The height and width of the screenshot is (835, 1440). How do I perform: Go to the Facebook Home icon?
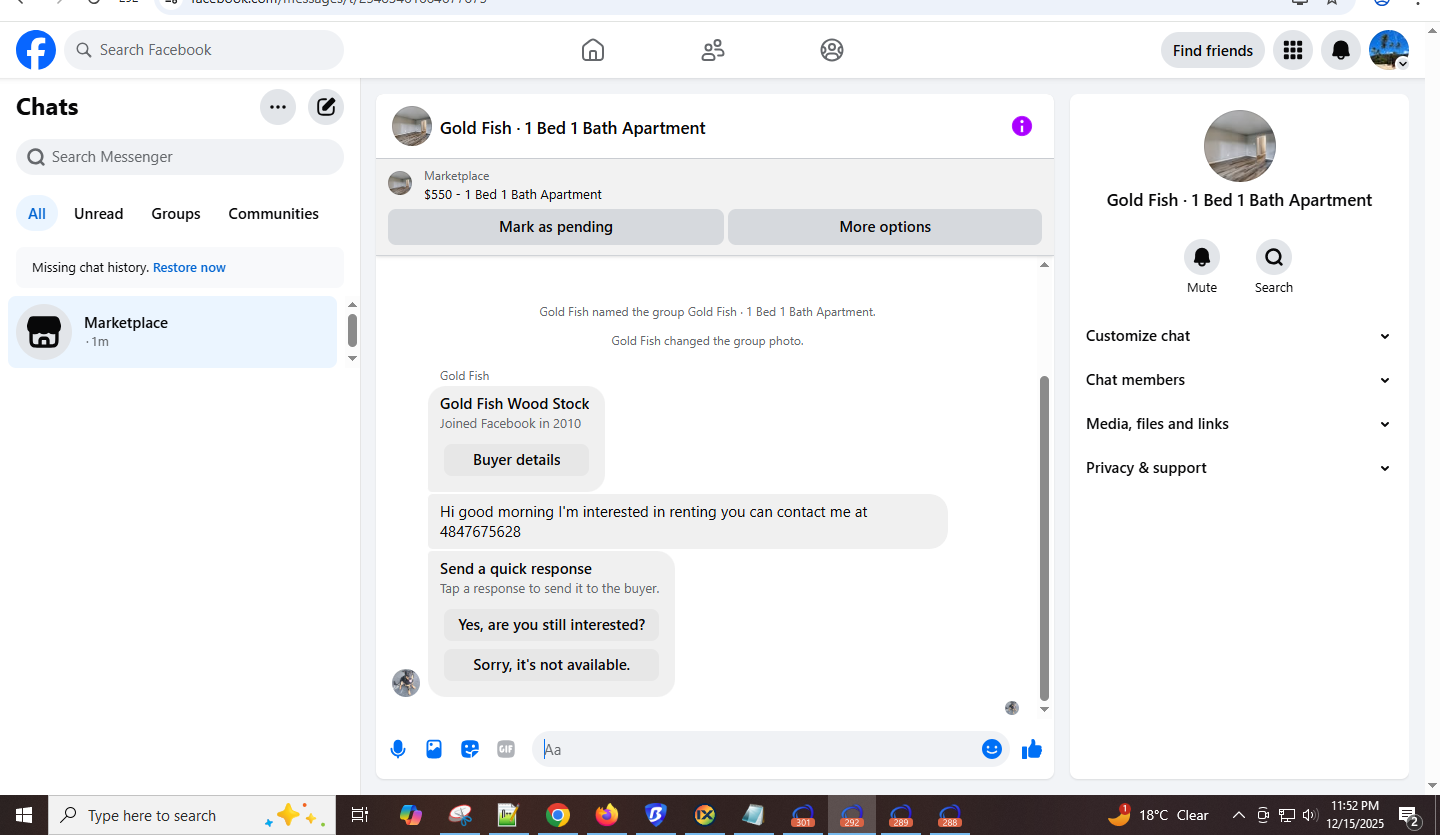593,50
